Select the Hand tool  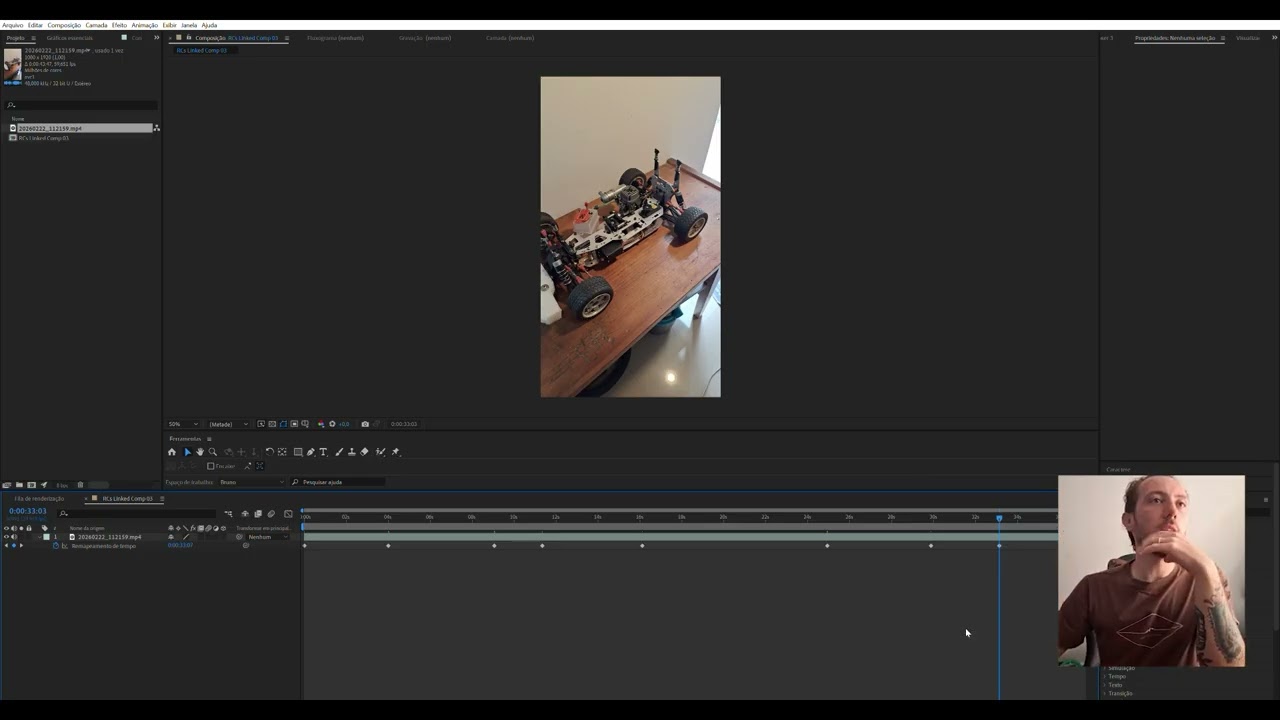200,452
